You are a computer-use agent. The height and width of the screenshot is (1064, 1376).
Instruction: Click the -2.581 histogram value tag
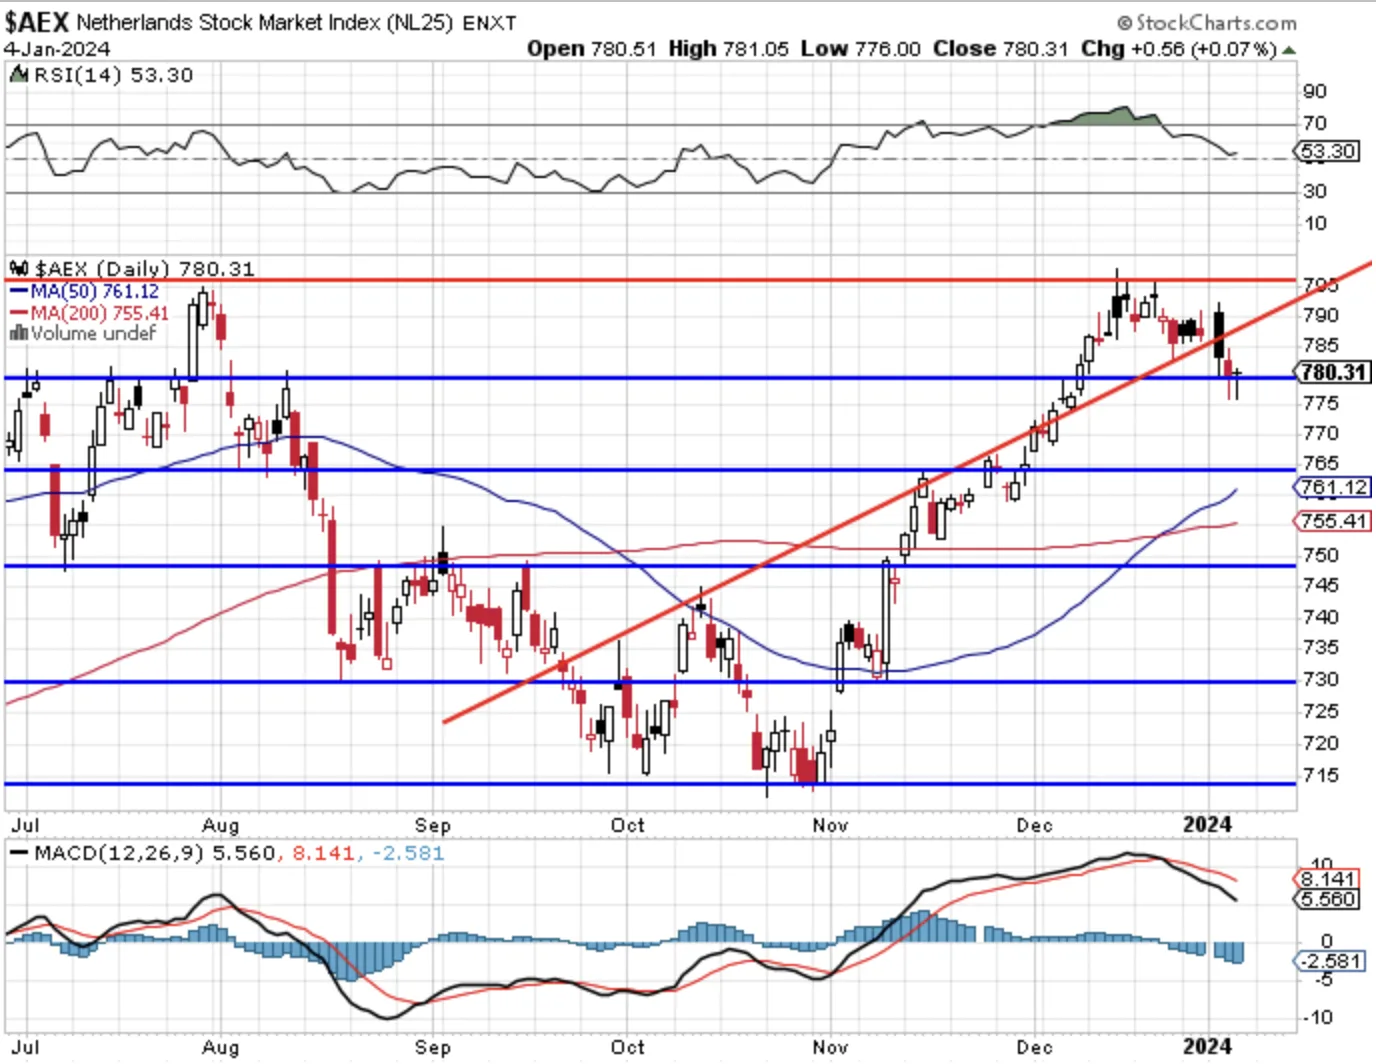1329,961
